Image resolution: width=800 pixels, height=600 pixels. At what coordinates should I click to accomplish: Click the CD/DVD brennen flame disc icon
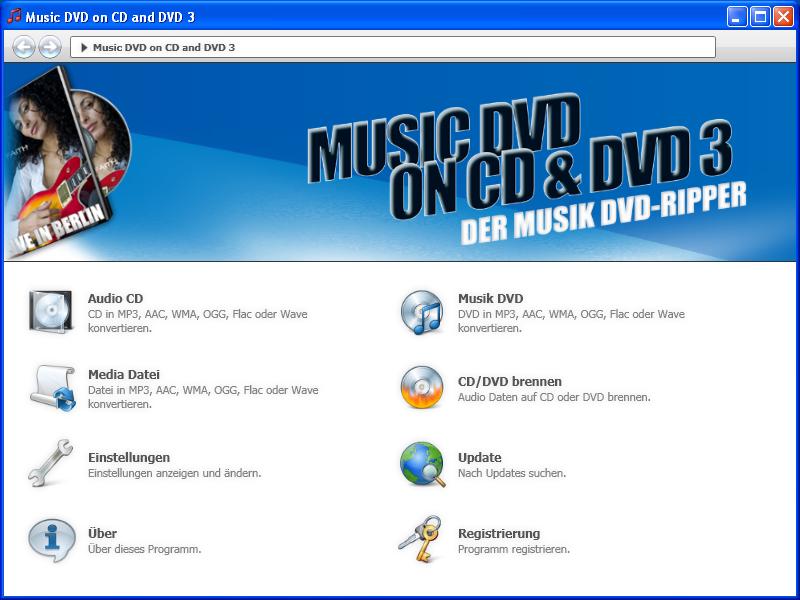point(421,388)
